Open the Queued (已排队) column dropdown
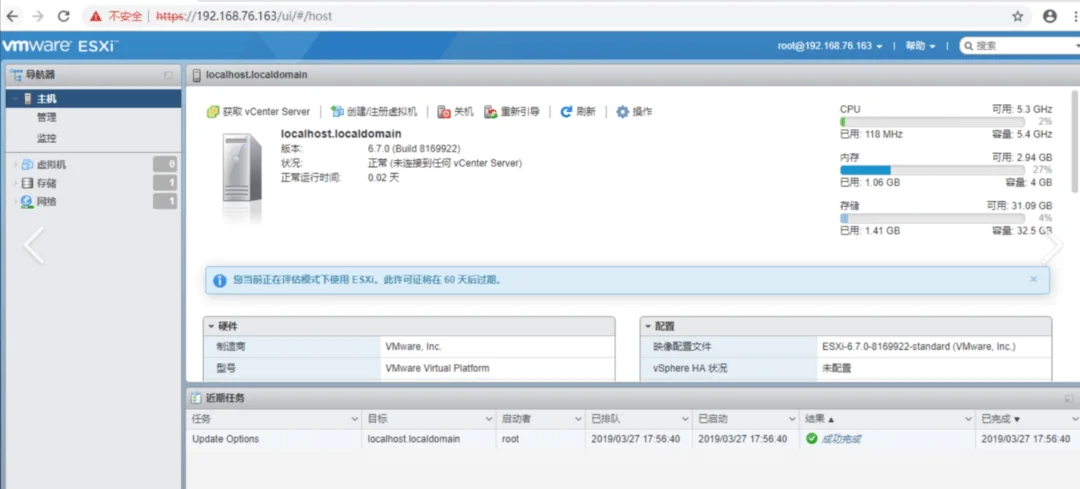1080x489 pixels. tap(685, 419)
